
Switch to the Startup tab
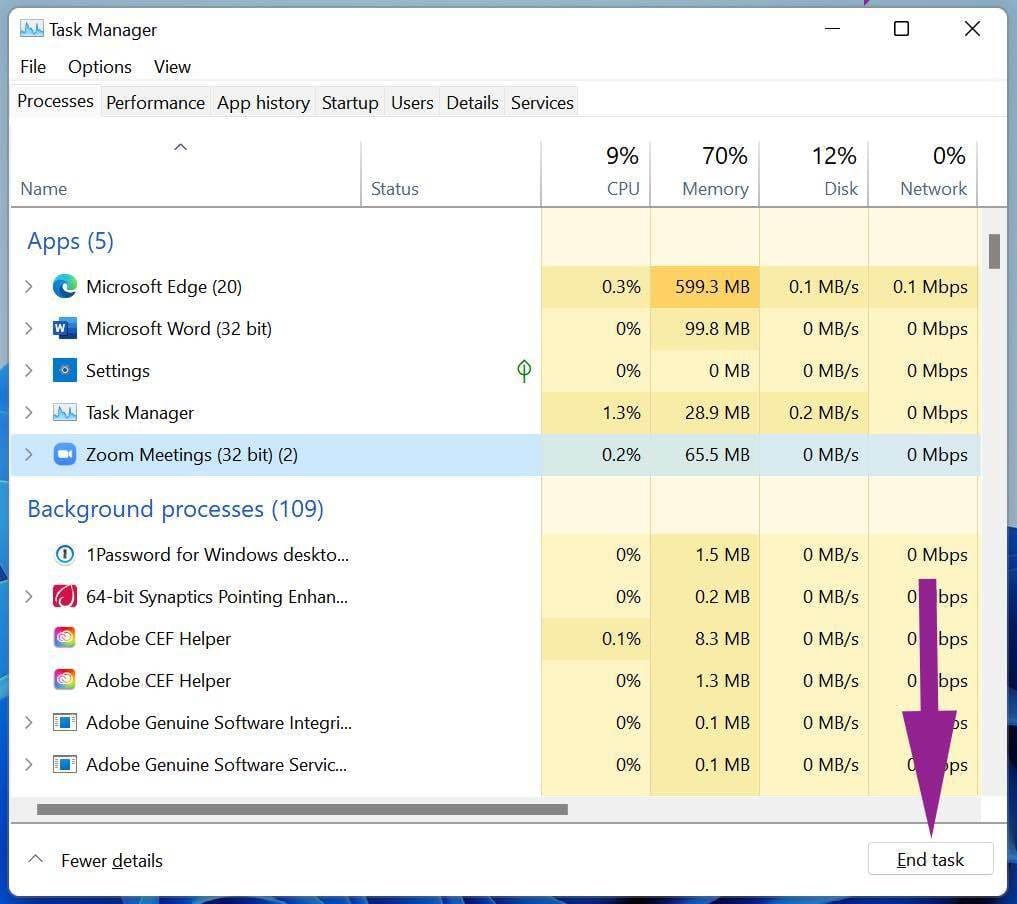pyautogui.click(x=350, y=102)
